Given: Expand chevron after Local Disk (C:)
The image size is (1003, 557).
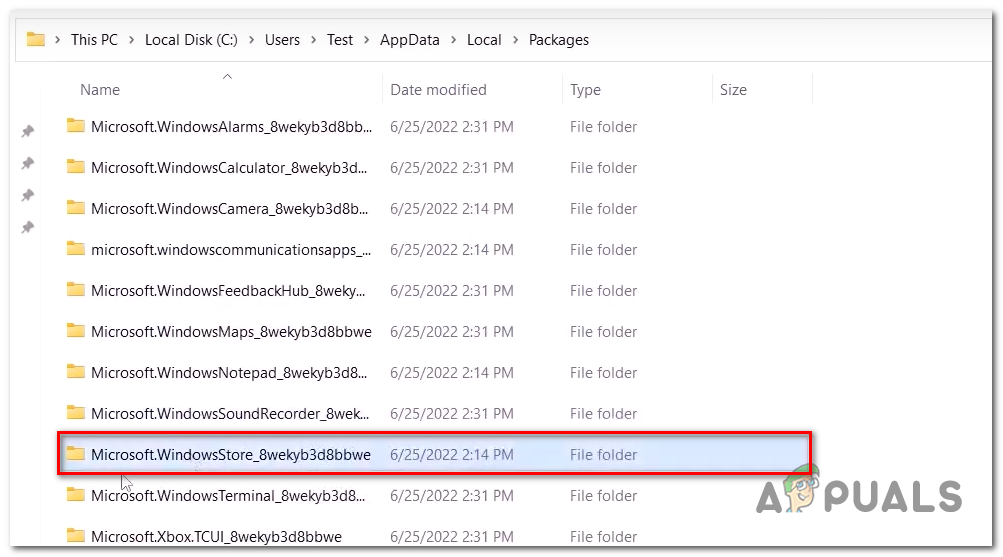Looking at the screenshot, I should coord(251,40).
